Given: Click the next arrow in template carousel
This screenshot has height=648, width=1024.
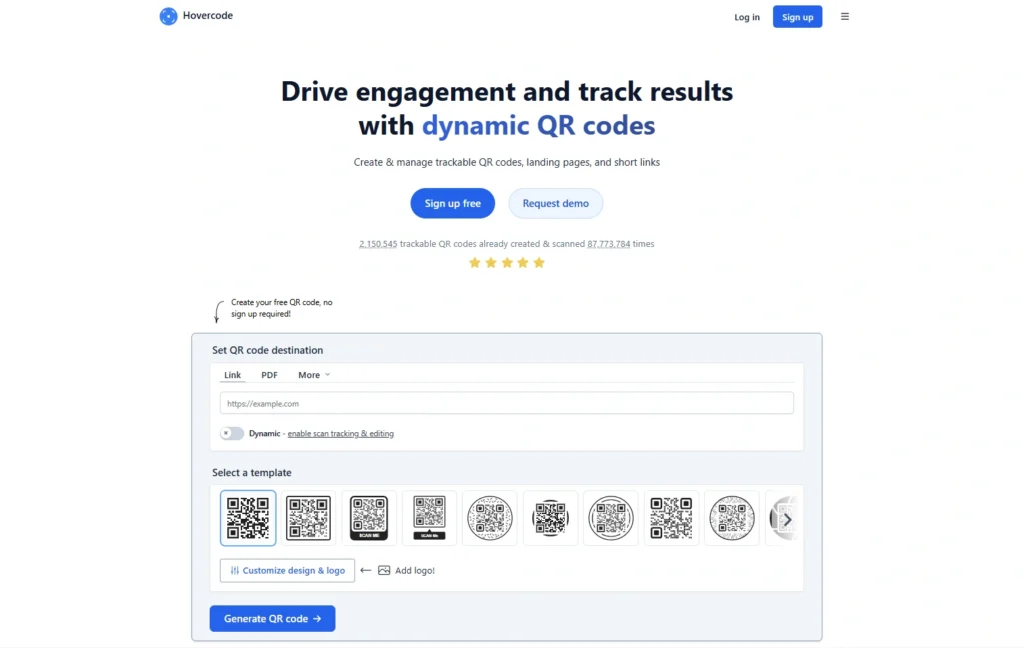Looking at the screenshot, I should [x=787, y=519].
